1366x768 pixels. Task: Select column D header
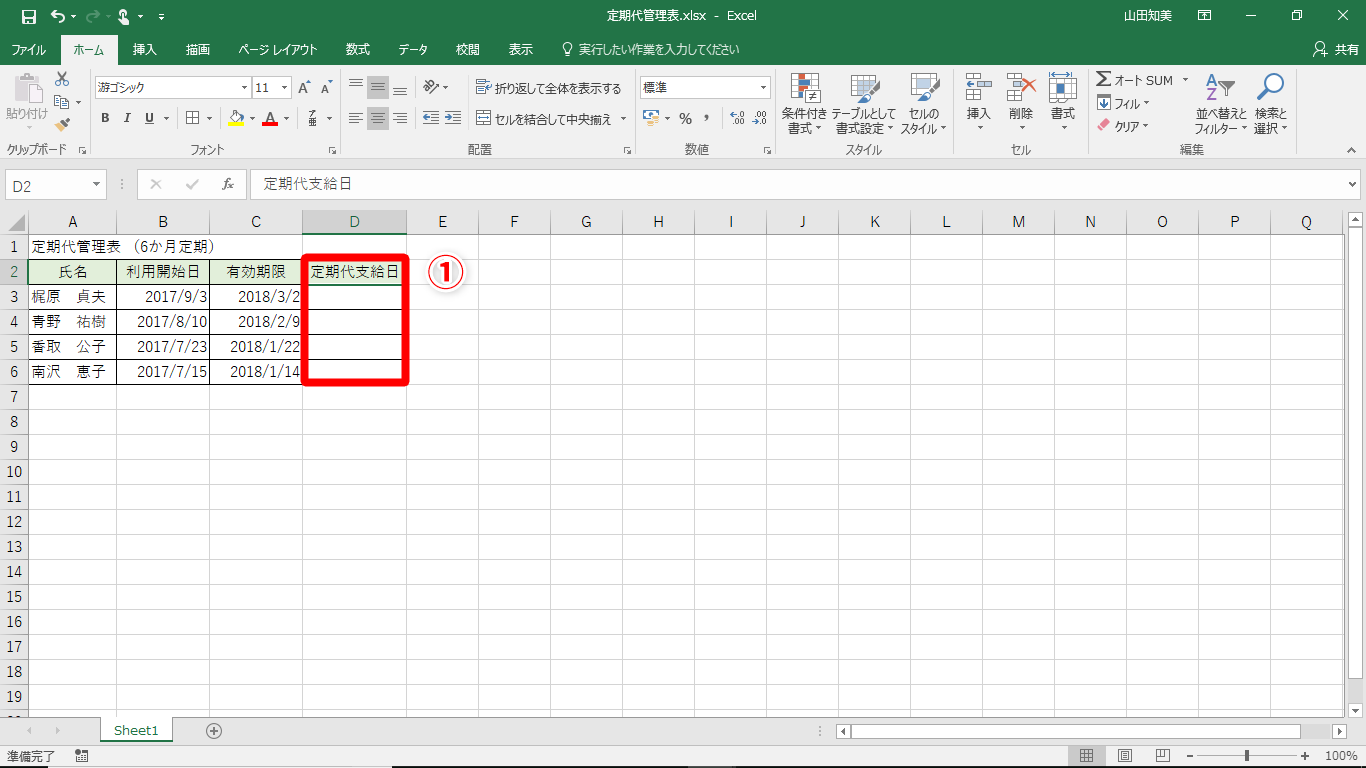[x=354, y=222]
